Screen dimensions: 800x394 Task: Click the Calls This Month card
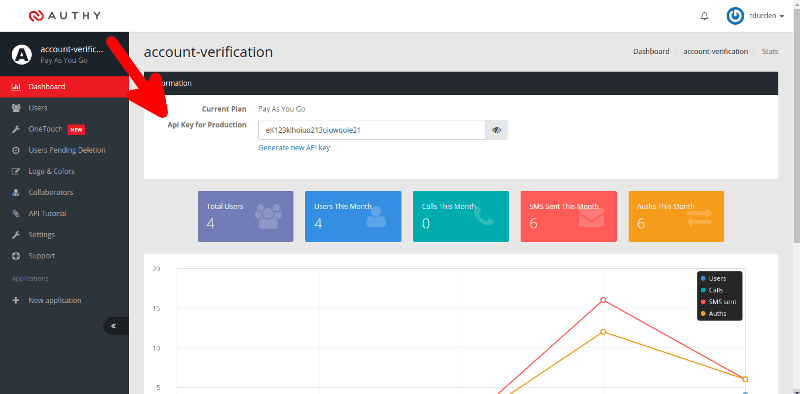(x=461, y=216)
